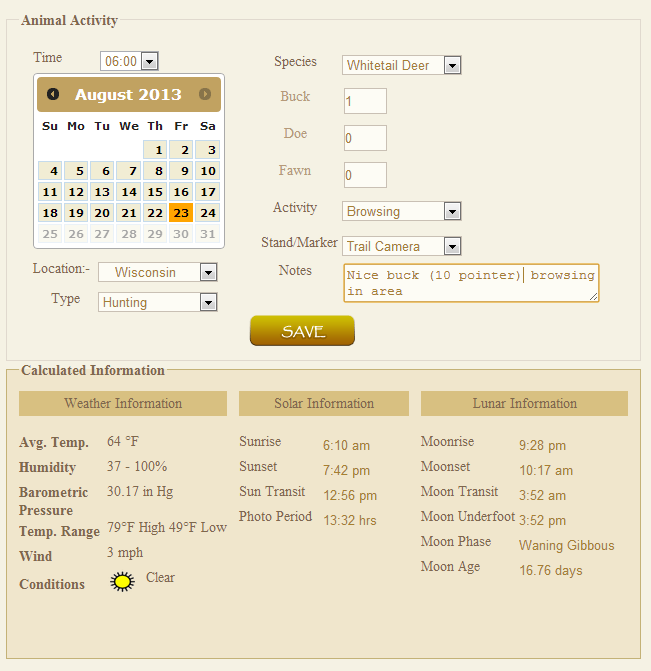
Task: Select August 5 on calendar
Action: (x=76, y=171)
